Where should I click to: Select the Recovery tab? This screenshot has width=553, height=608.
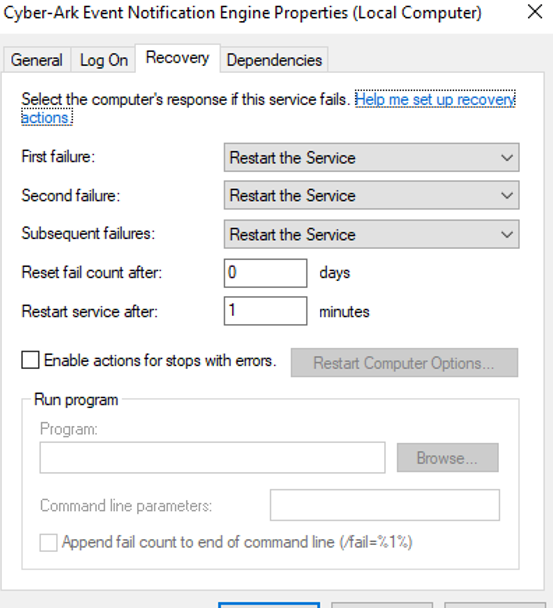pos(178,58)
